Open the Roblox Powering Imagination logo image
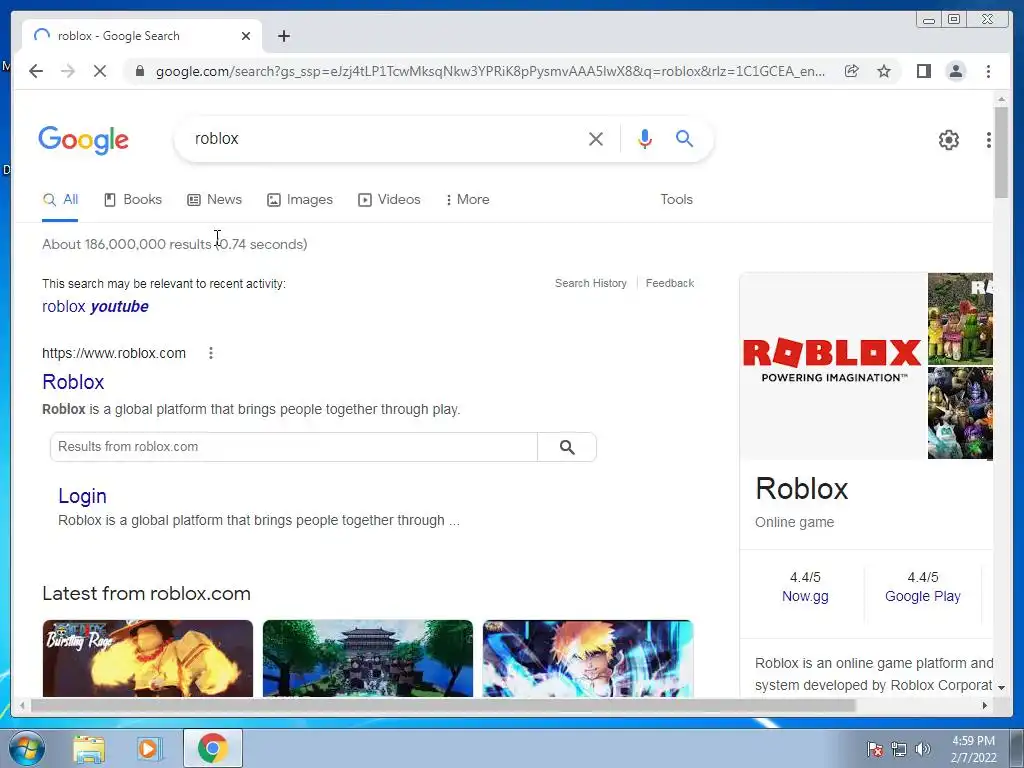Image resolution: width=1024 pixels, height=768 pixels. pyautogui.click(x=833, y=366)
